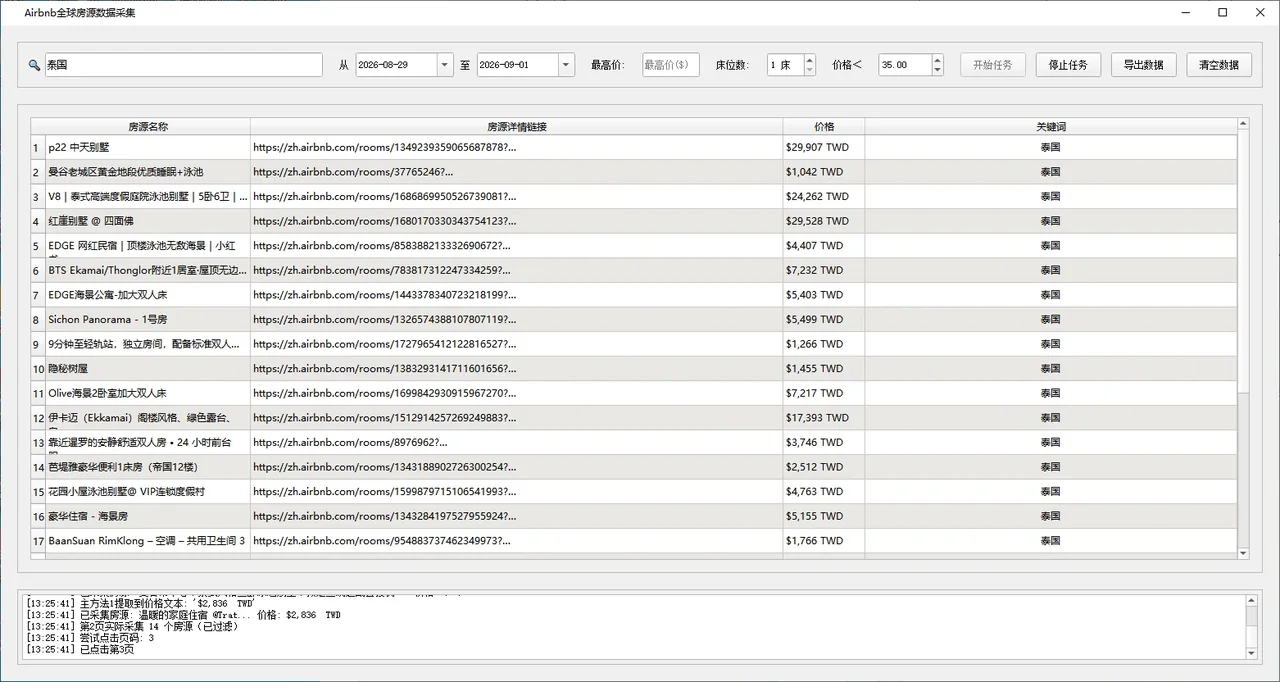Select listing row p22 中天别墅

click(148, 147)
